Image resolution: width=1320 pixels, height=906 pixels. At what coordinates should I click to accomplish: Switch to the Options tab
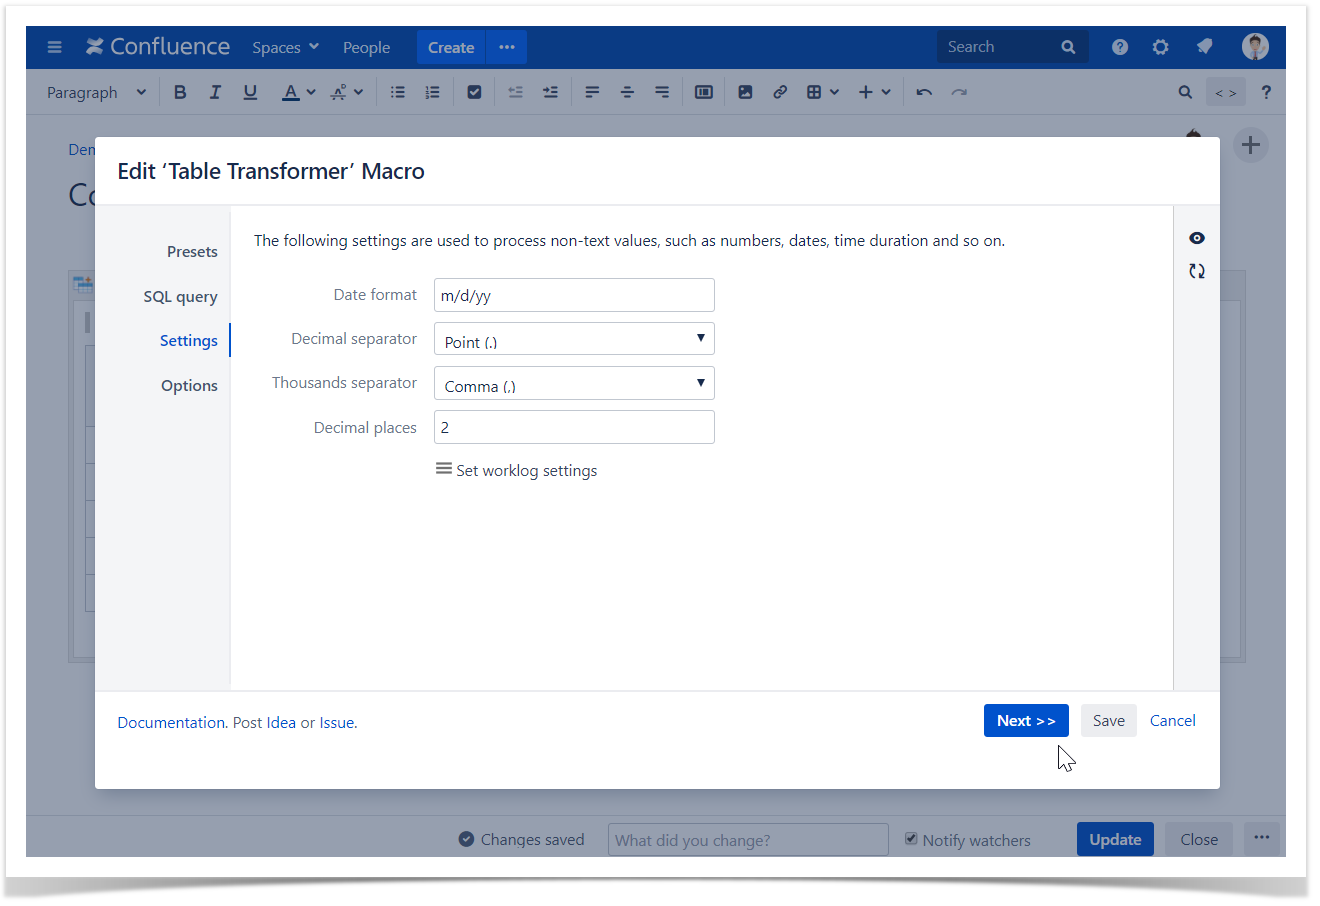(x=189, y=386)
